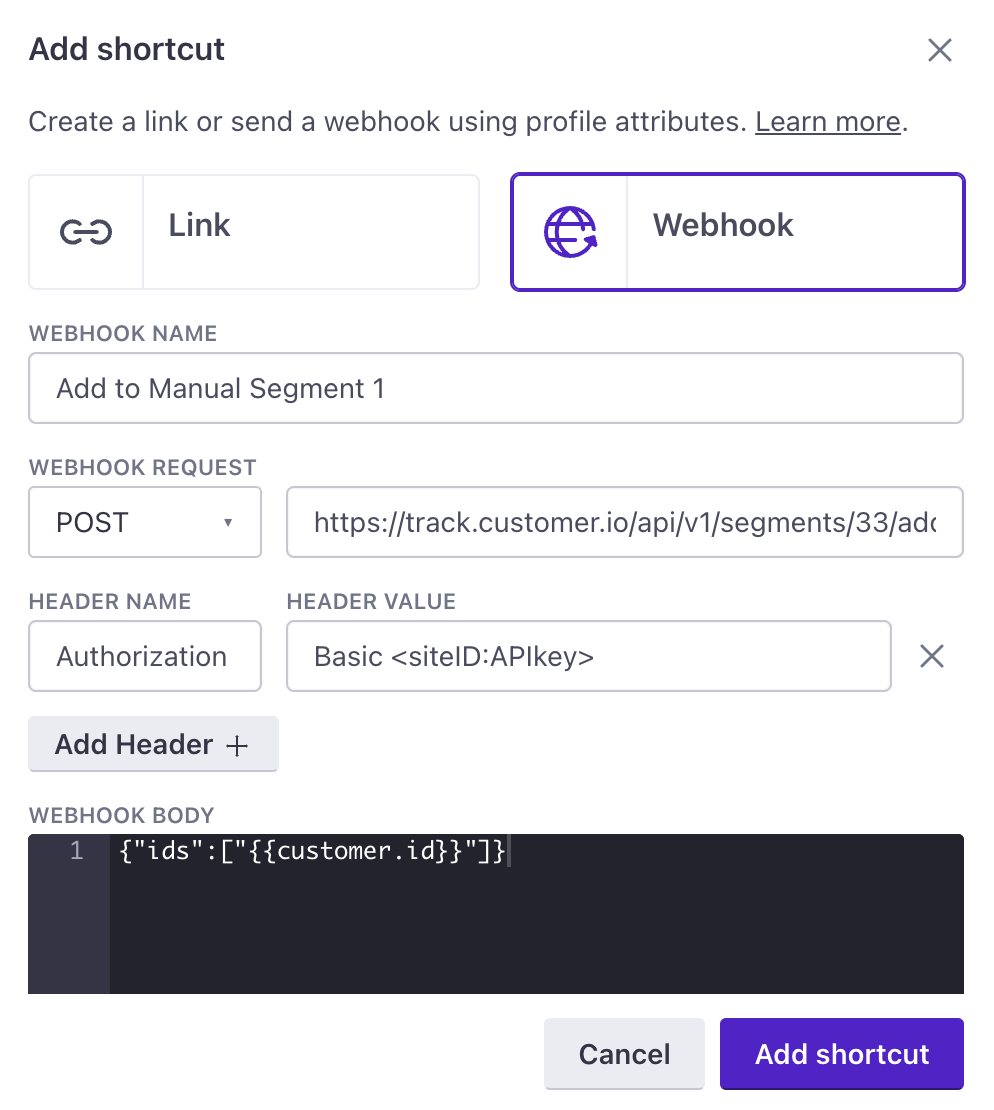Image resolution: width=994 pixels, height=1110 pixels.
Task: Click the Add shortcut dialog title
Action: [127, 49]
